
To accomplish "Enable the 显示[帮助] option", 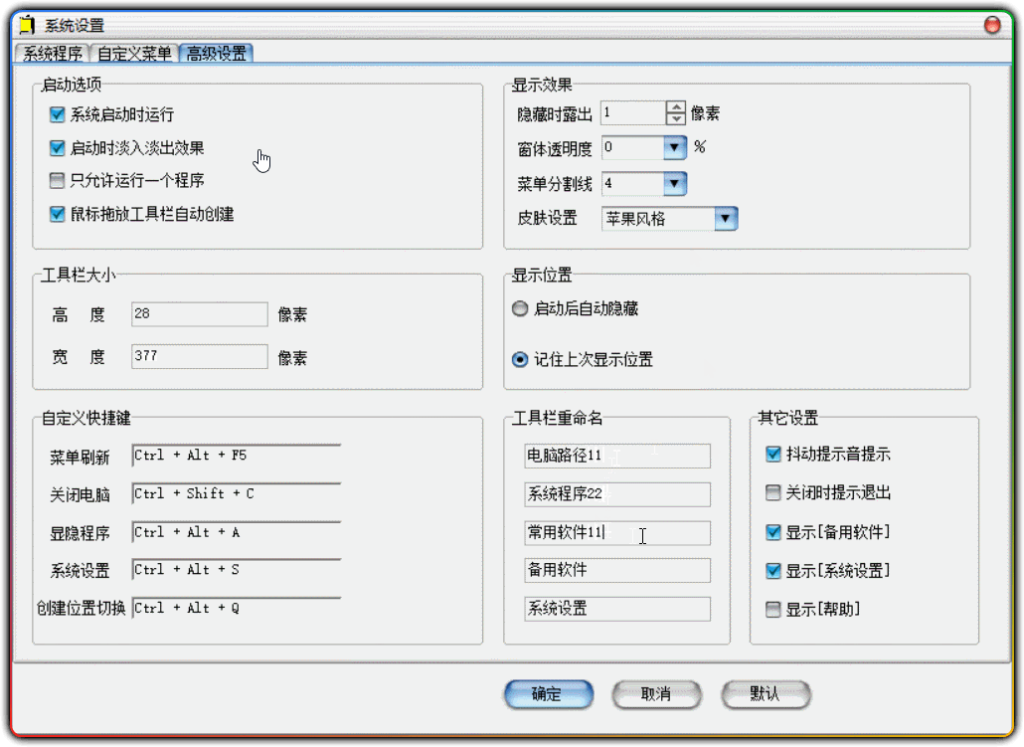I will point(773,609).
